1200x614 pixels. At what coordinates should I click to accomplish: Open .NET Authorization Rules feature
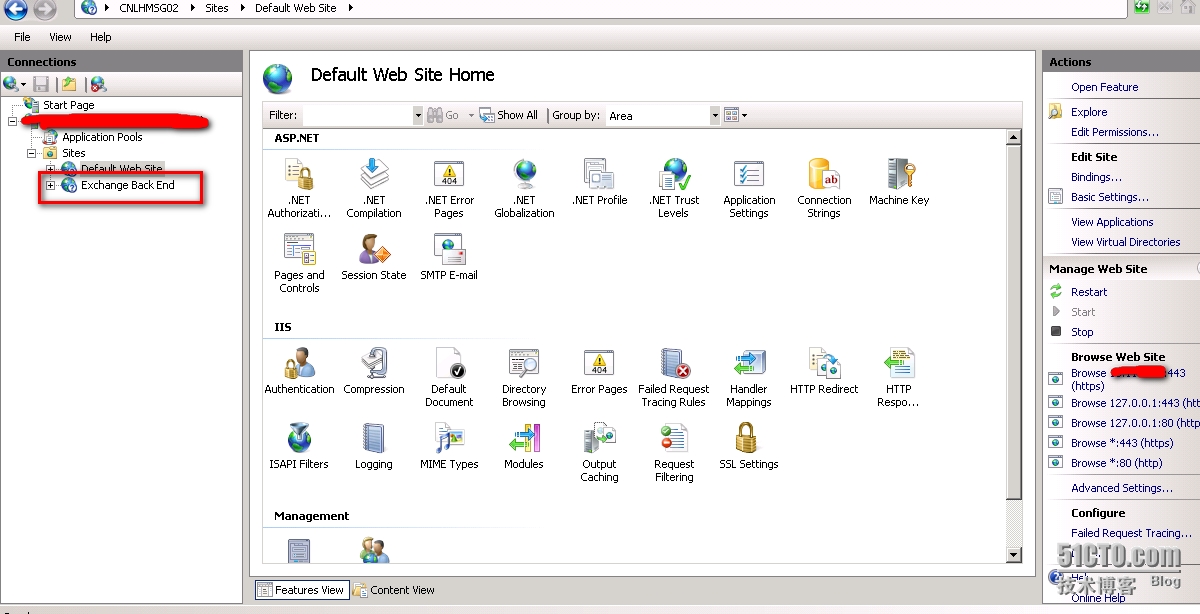pos(299,188)
